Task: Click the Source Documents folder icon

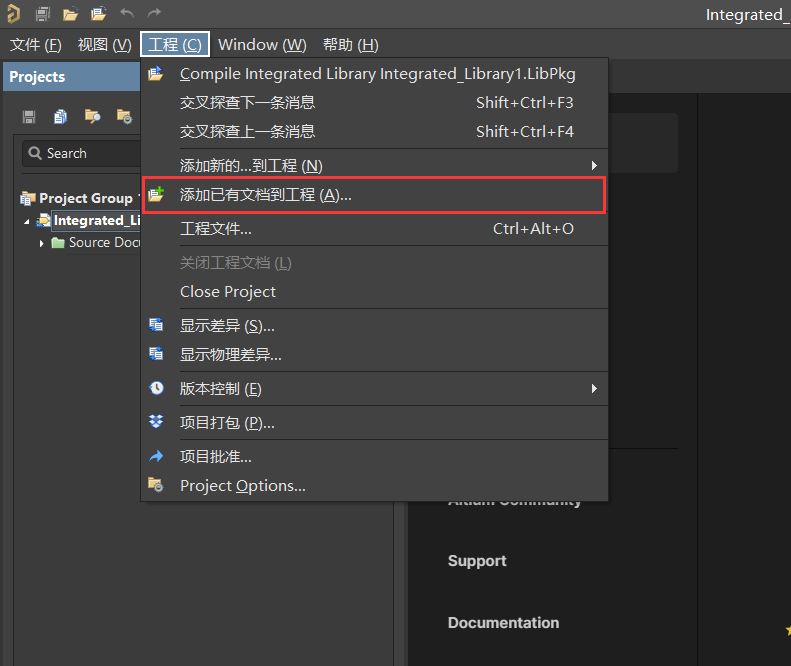Action: coord(58,243)
